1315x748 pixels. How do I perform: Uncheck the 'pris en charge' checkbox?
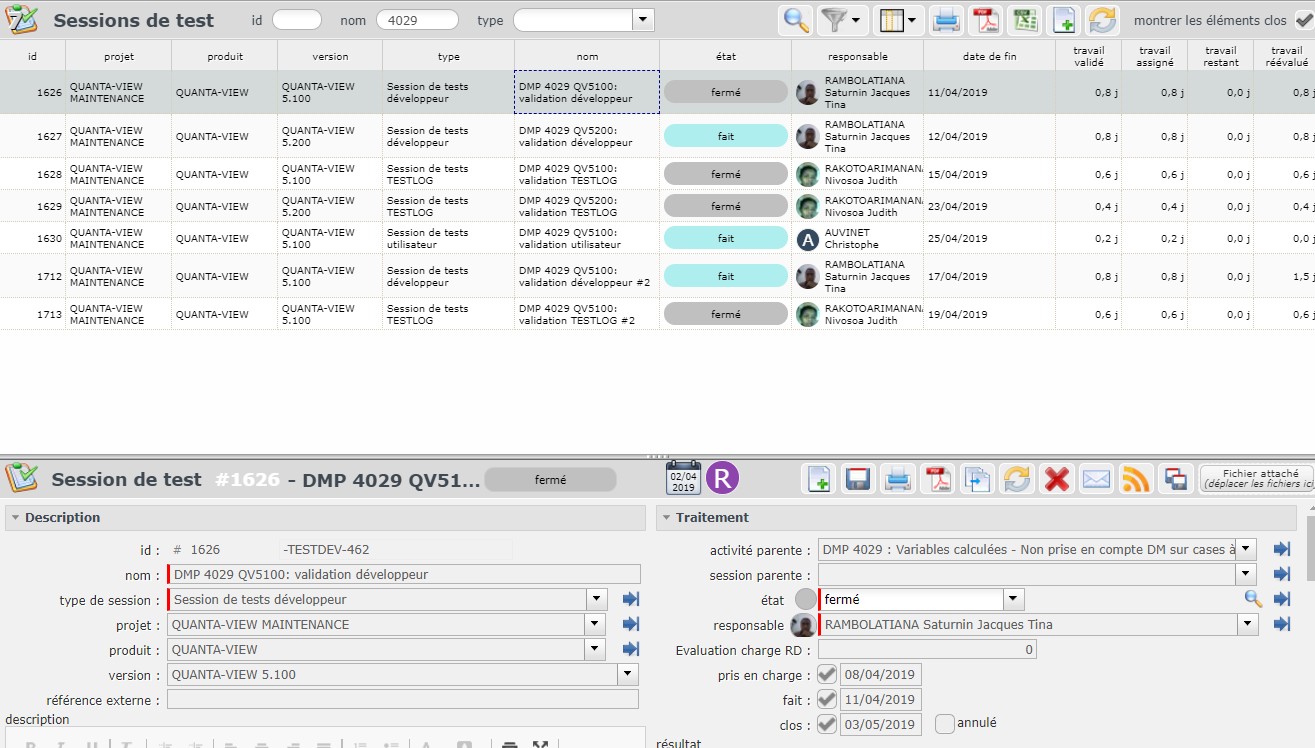pos(827,675)
